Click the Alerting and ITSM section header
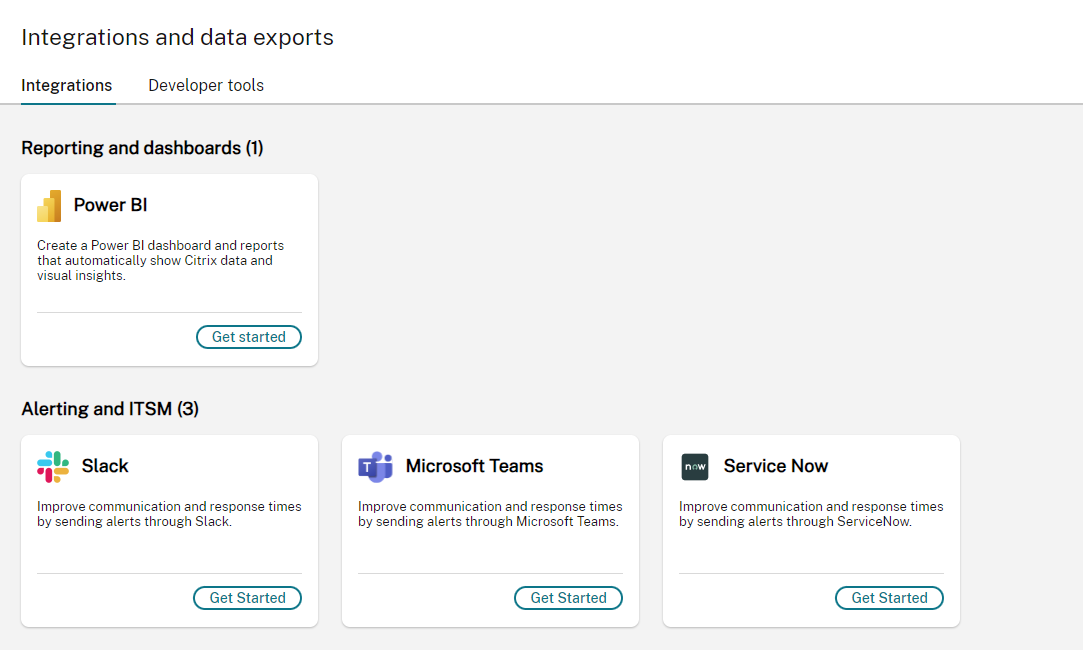This screenshot has width=1083, height=650. click(110, 408)
